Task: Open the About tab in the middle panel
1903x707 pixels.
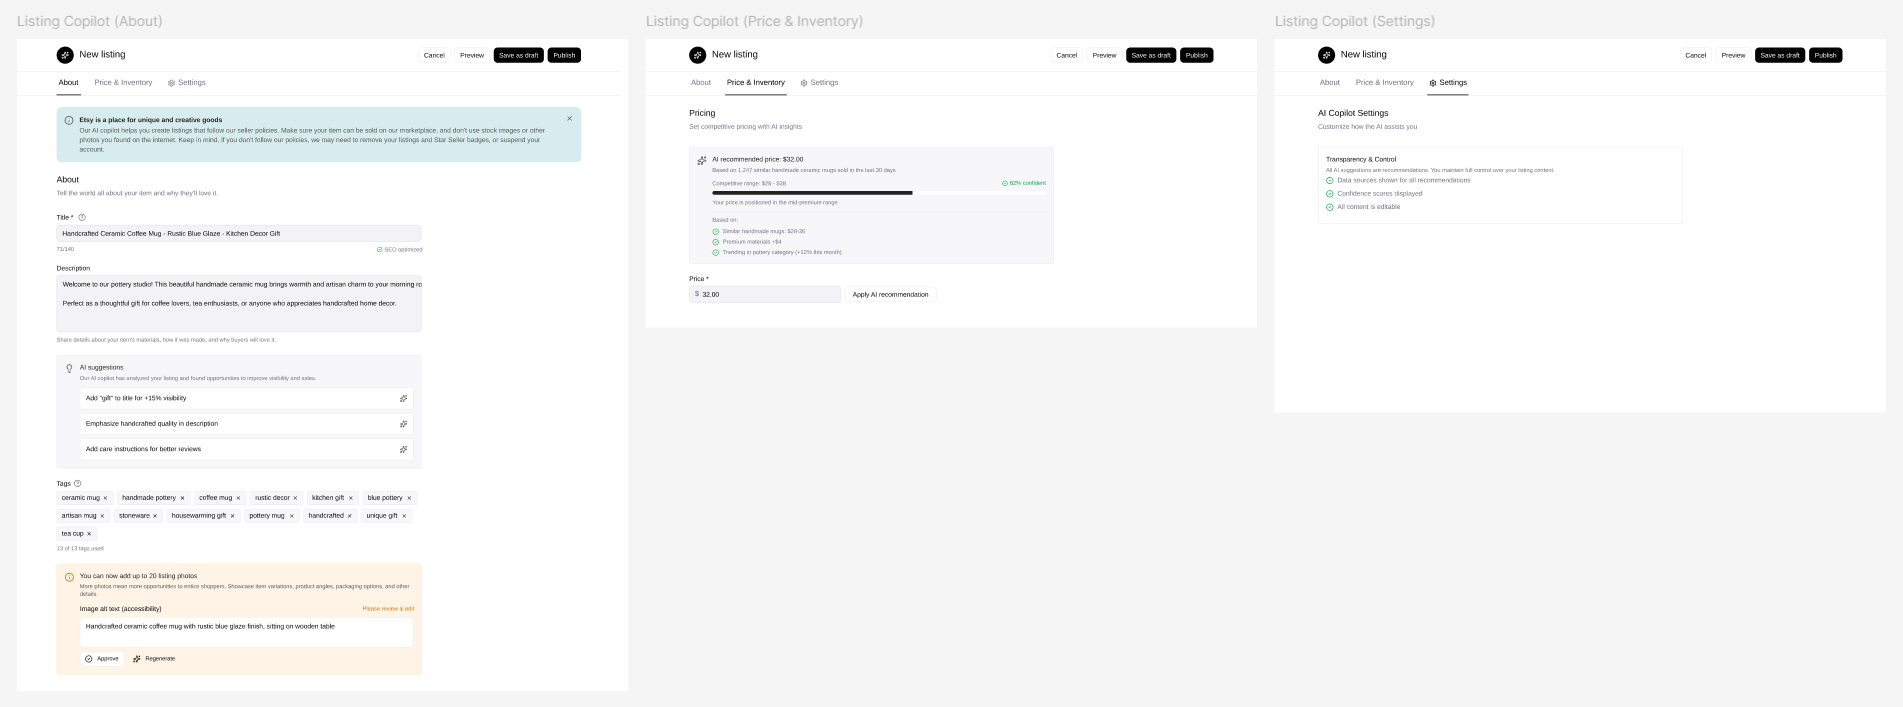Action: (x=700, y=82)
